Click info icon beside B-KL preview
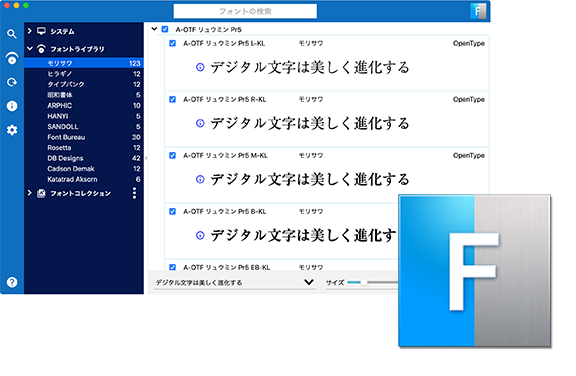Screen dimensions: 576x376 [x=200, y=235]
